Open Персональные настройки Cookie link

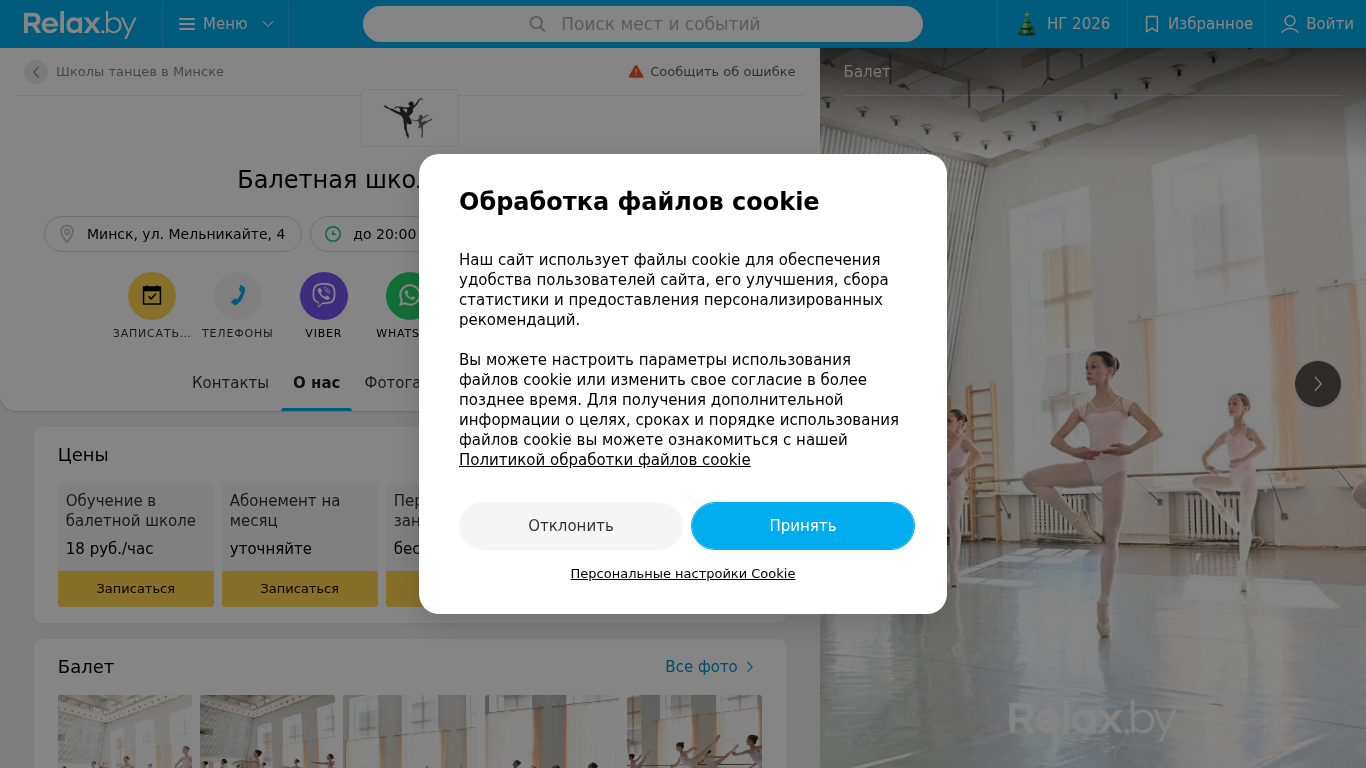683,574
